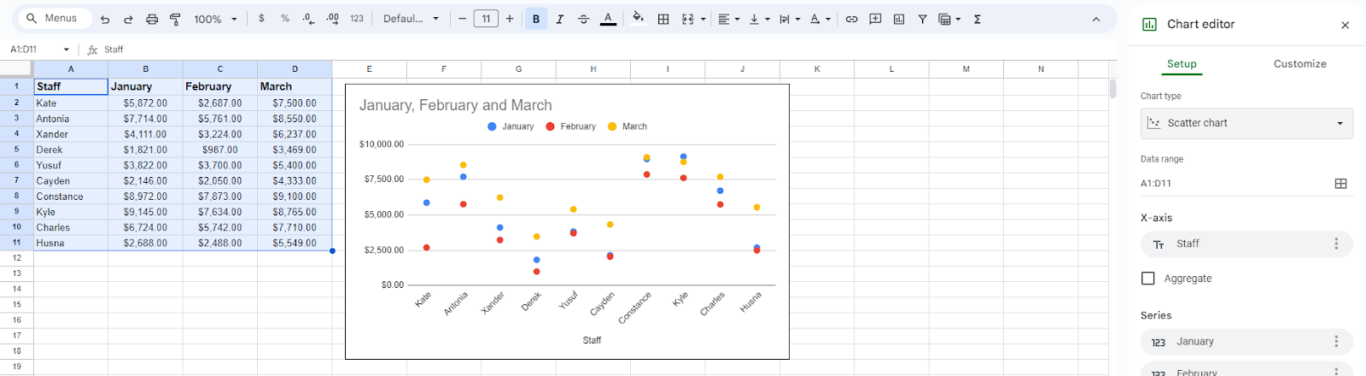Viewport: 1366px width, 376px height.
Task: Open the Chart type Scatter chart dropdown
Action: click(x=1246, y=123)
